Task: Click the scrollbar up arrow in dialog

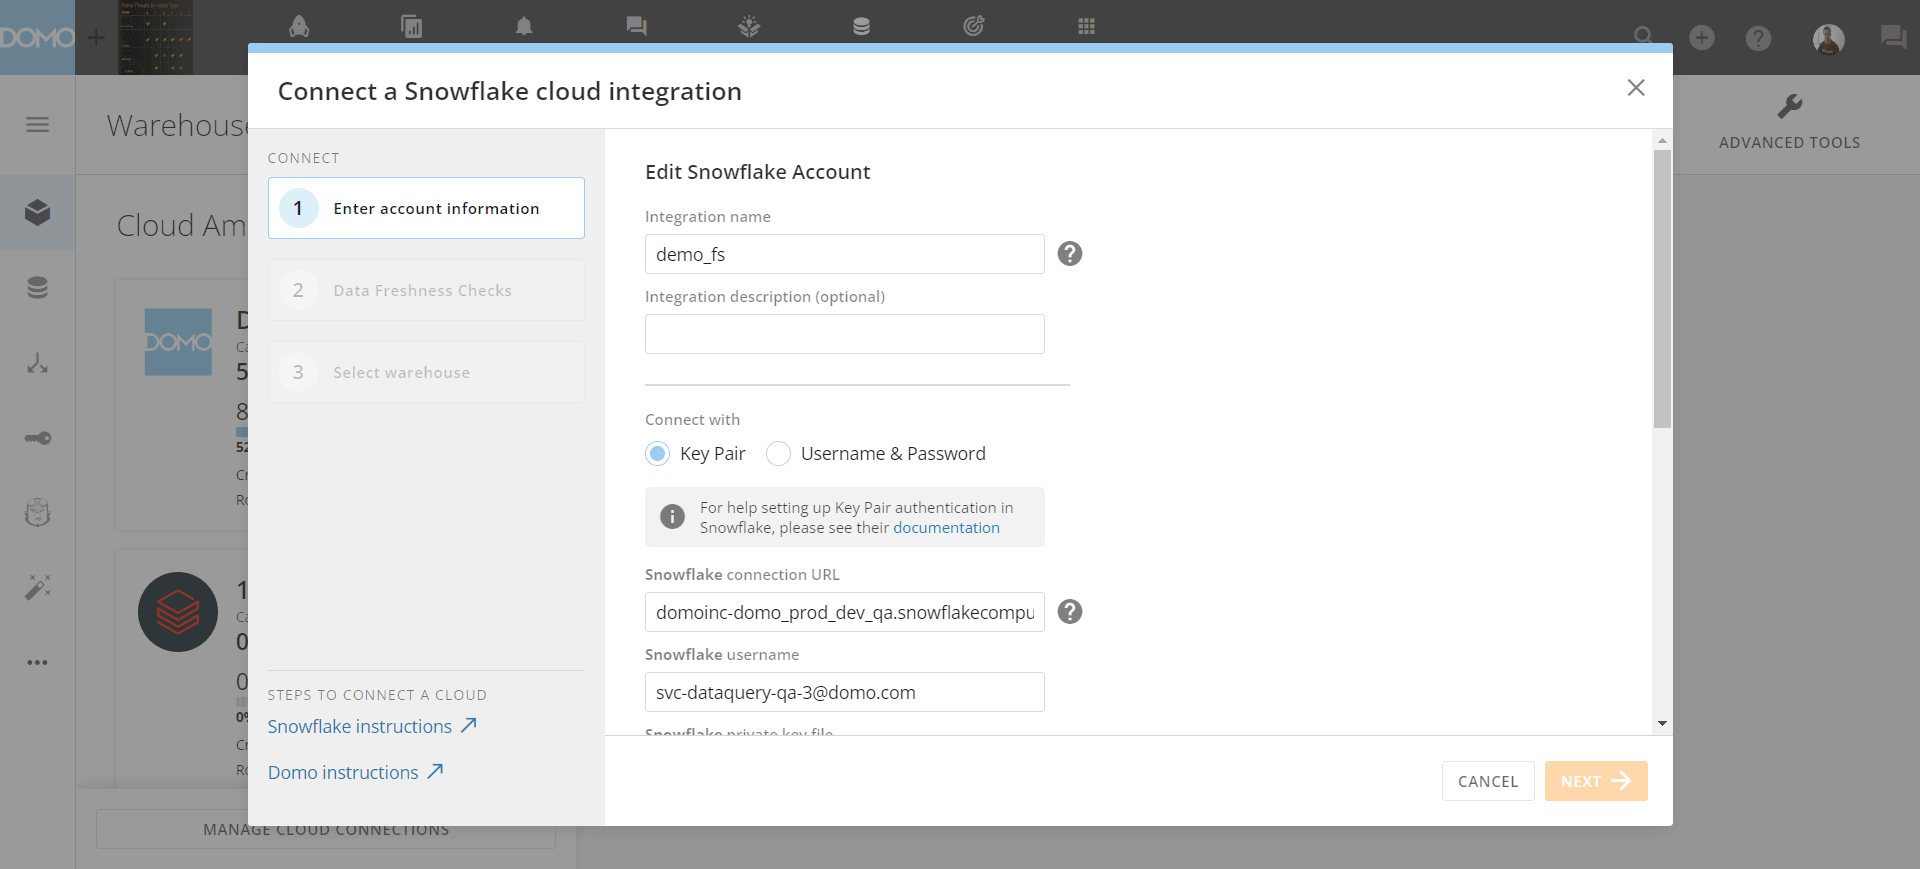Action: pos(1662,140)
